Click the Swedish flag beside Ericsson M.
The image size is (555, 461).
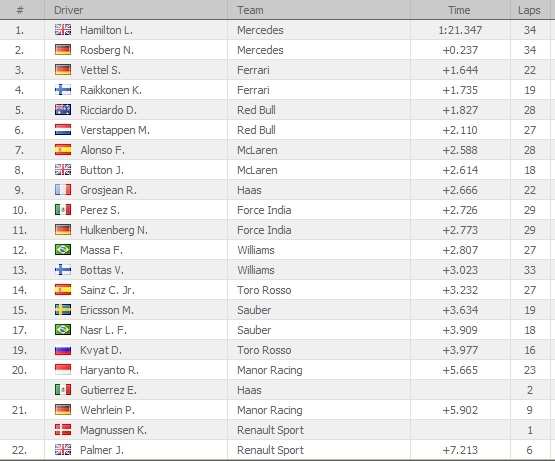click(x=63, y=310)
